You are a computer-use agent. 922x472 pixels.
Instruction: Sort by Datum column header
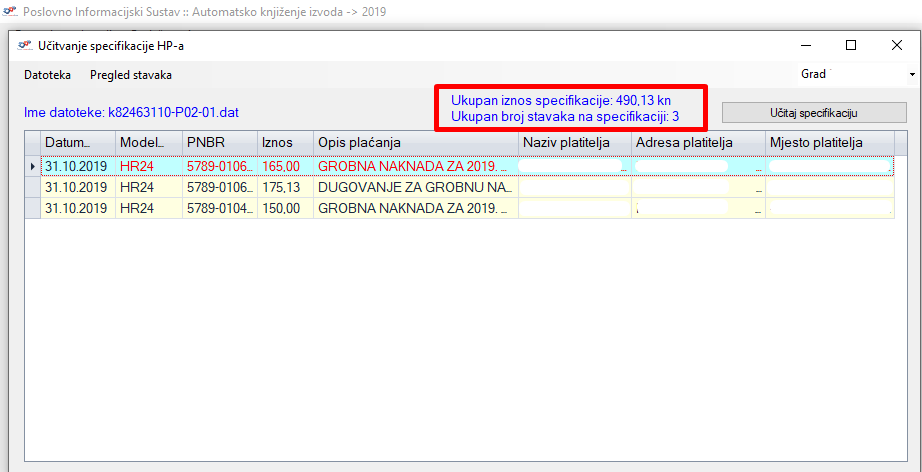[x=78, y=143]
